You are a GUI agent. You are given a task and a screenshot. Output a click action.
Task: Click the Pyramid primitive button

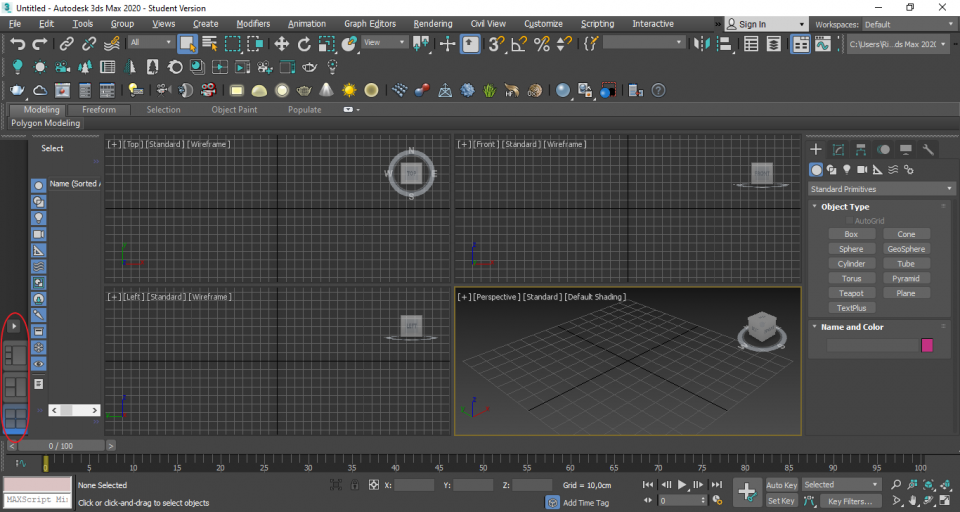click(906, 278)
